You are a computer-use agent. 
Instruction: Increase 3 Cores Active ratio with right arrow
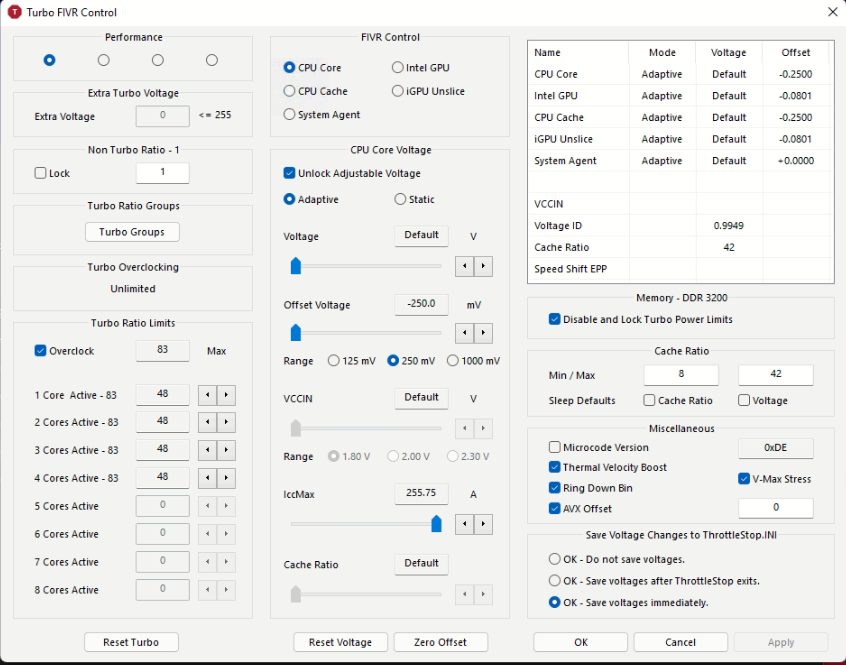tap(226, 450)
